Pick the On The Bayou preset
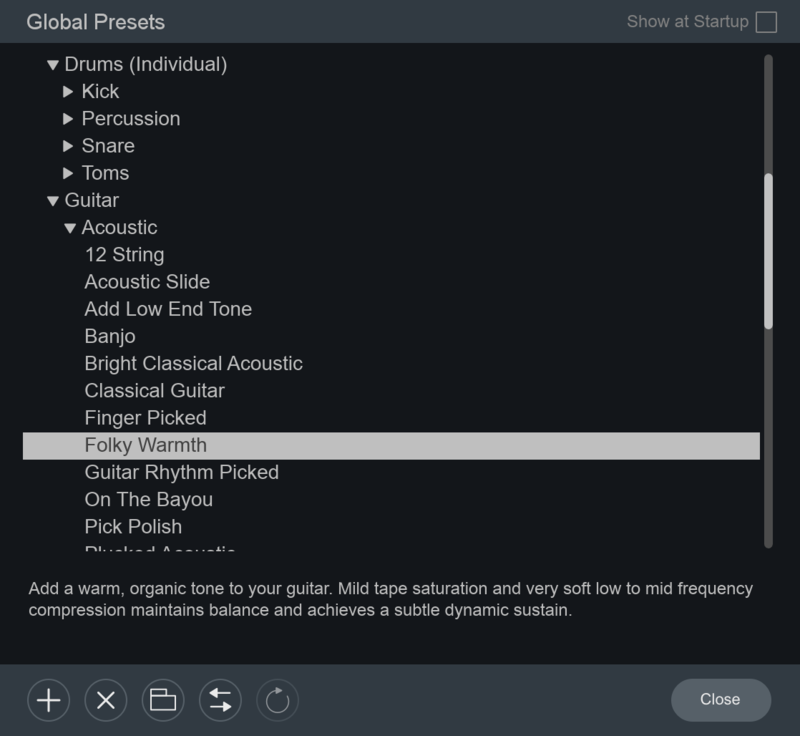This screenshot has width=800, height=736. (x=148, y=499)
